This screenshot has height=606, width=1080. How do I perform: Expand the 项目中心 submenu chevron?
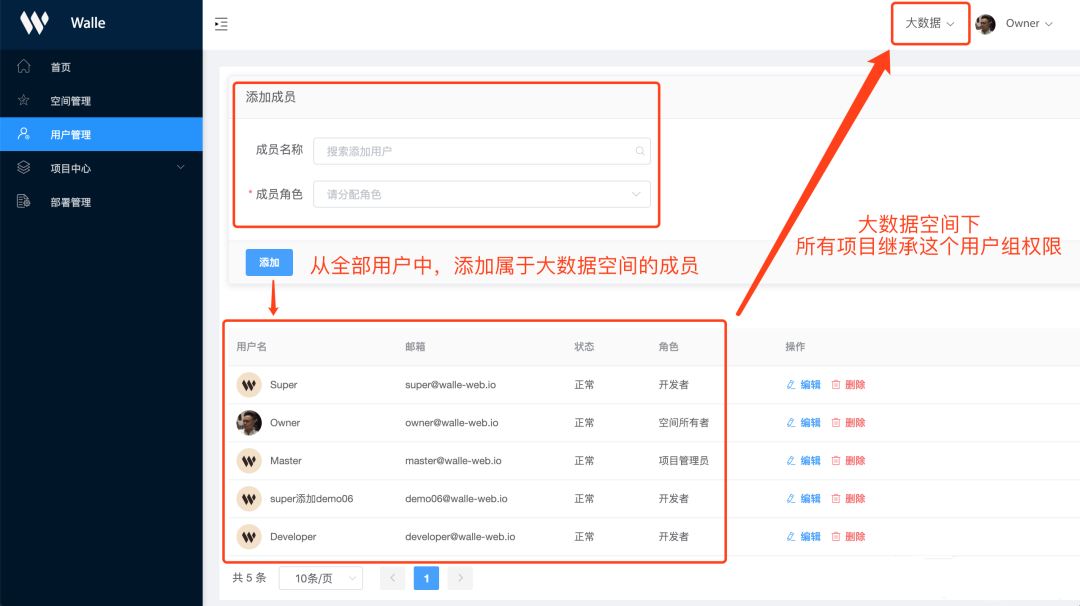[x=180, y=167]
